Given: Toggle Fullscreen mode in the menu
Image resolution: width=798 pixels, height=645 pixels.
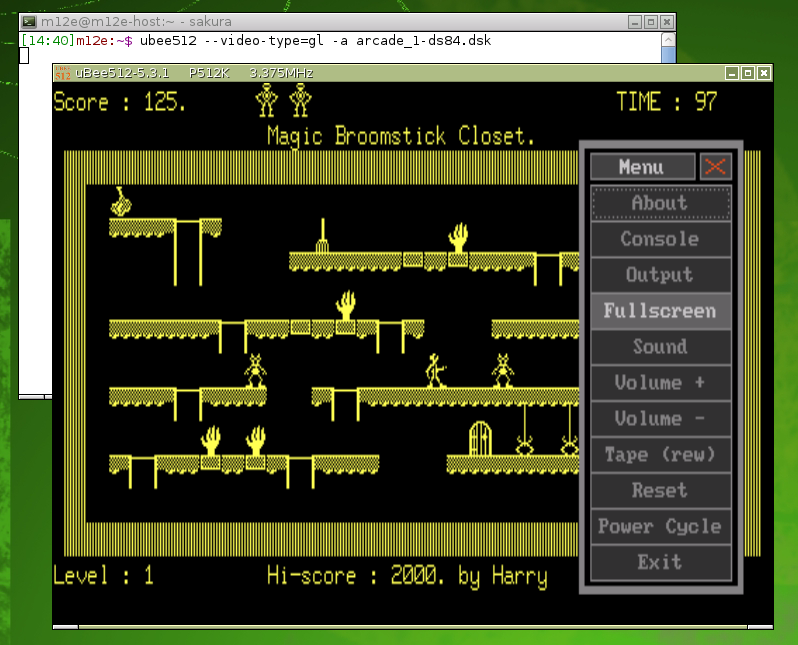Looking at the screenshot, I should [x=660, y=311].
